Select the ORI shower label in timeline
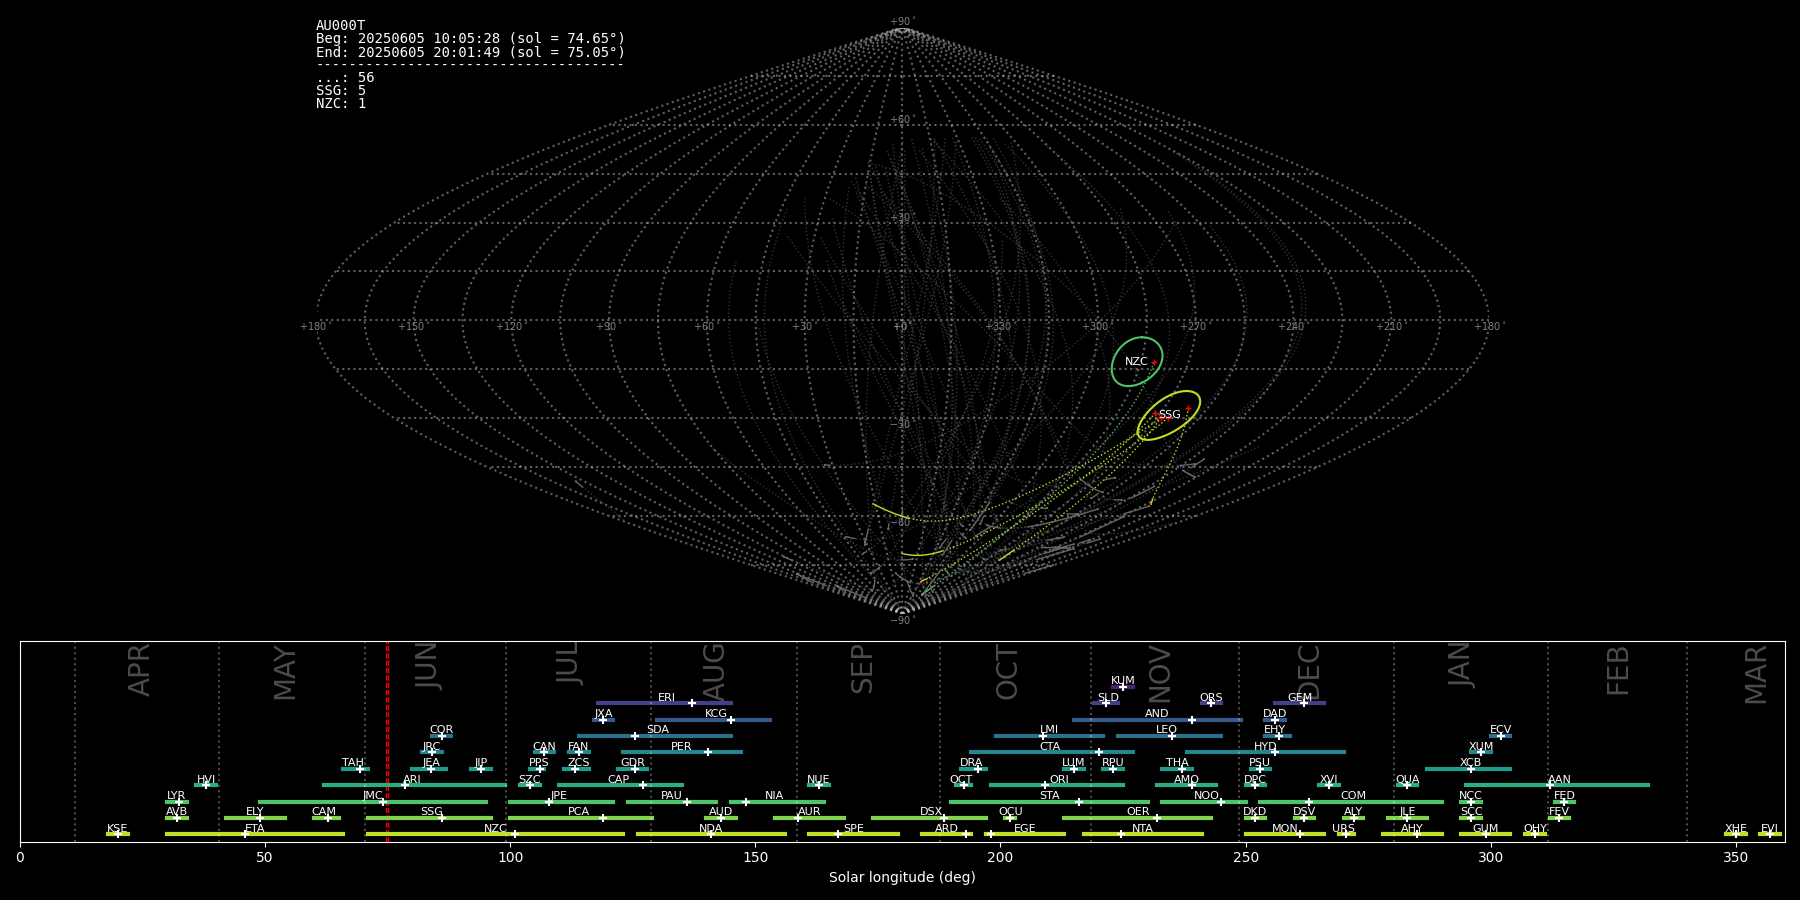Screen dimensions: 1800x900 click(x=1059, y=780)
